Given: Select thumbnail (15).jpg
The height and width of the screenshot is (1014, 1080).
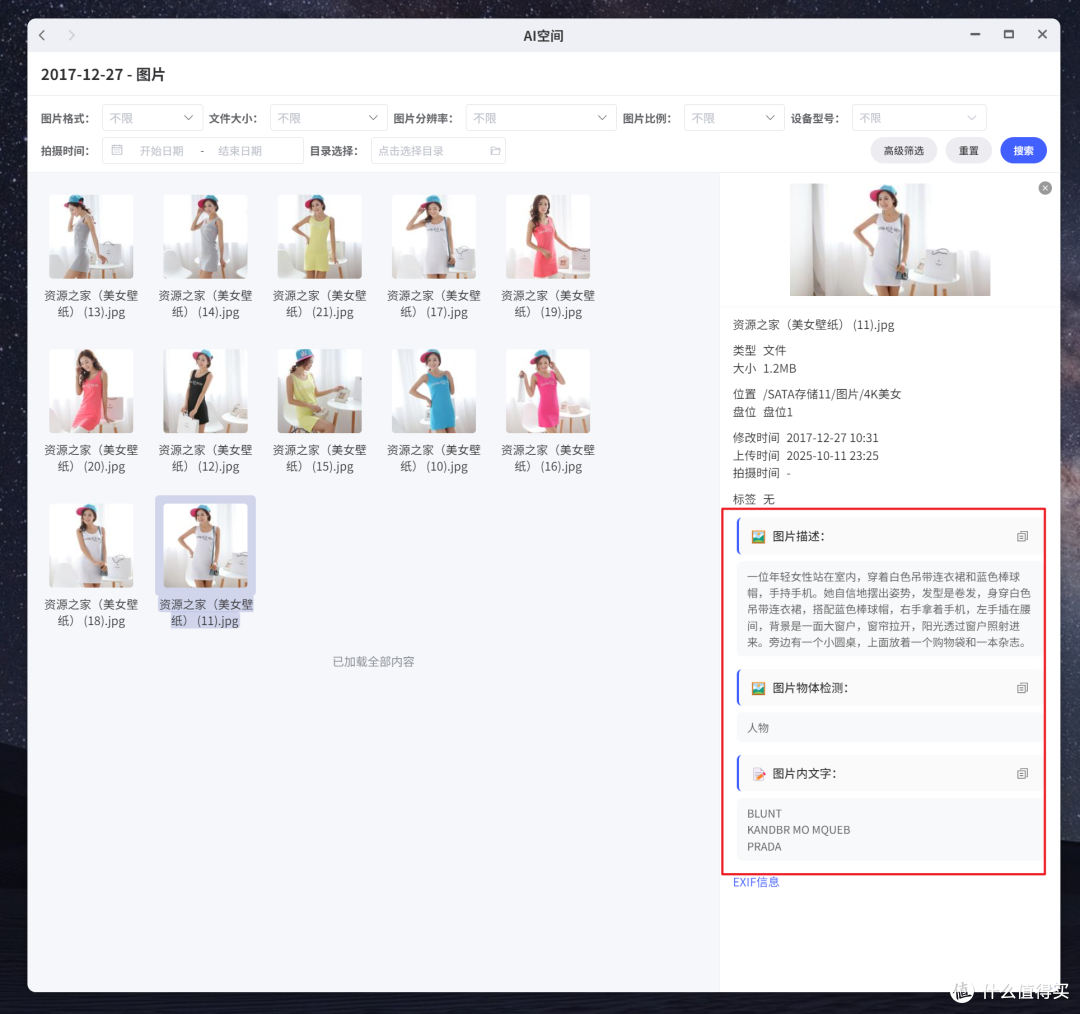Looking at the screenshot, I should click(x=320, y=391).
